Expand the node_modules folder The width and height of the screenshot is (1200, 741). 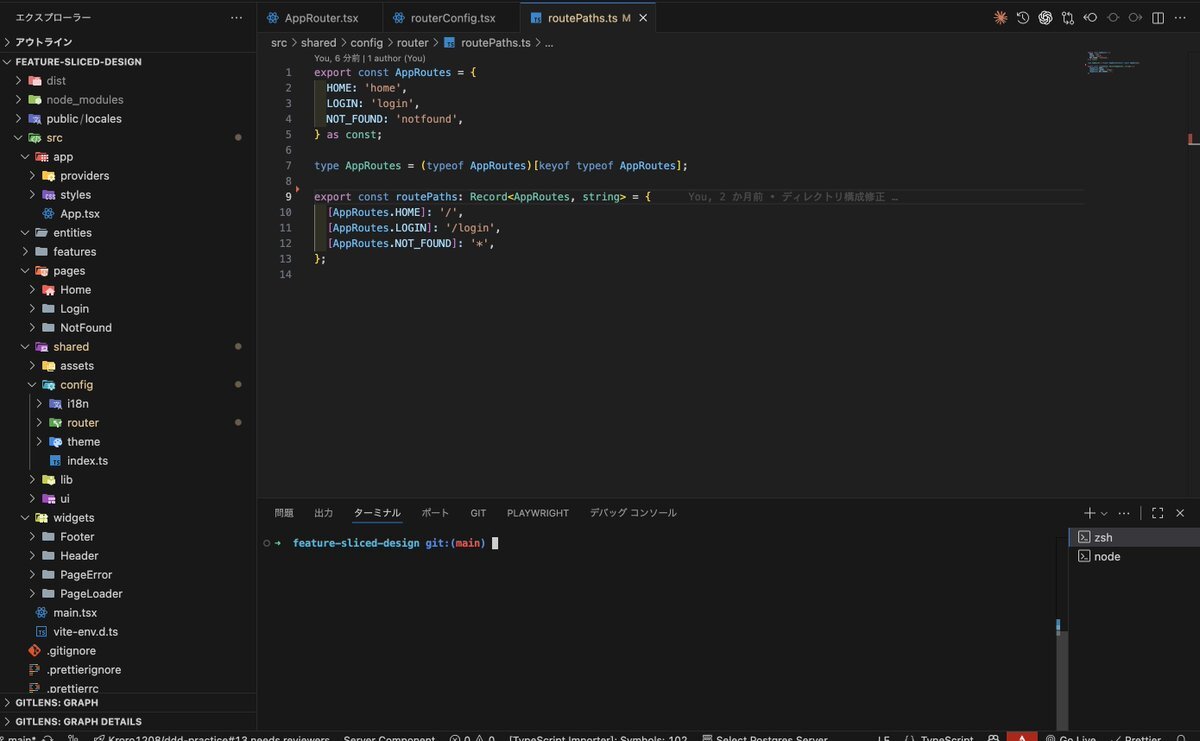[84, 100]
